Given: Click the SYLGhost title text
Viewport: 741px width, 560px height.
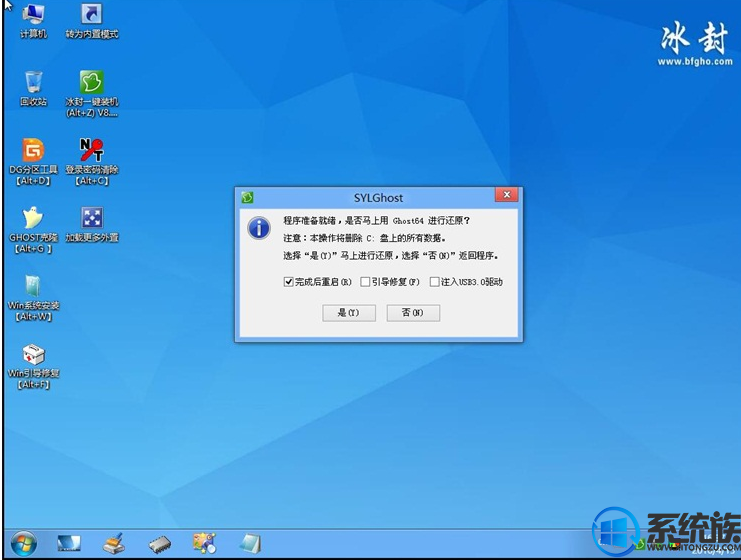Looking at the screenshot, I should [x=379, y=198].
